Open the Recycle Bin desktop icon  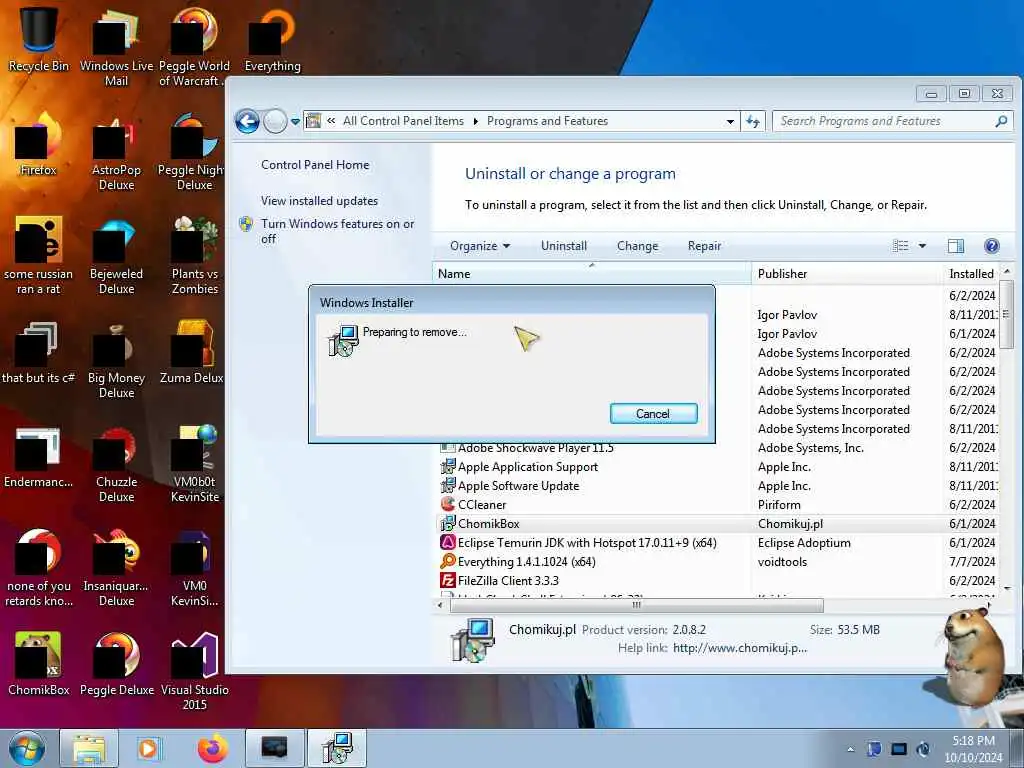point(39,39)
